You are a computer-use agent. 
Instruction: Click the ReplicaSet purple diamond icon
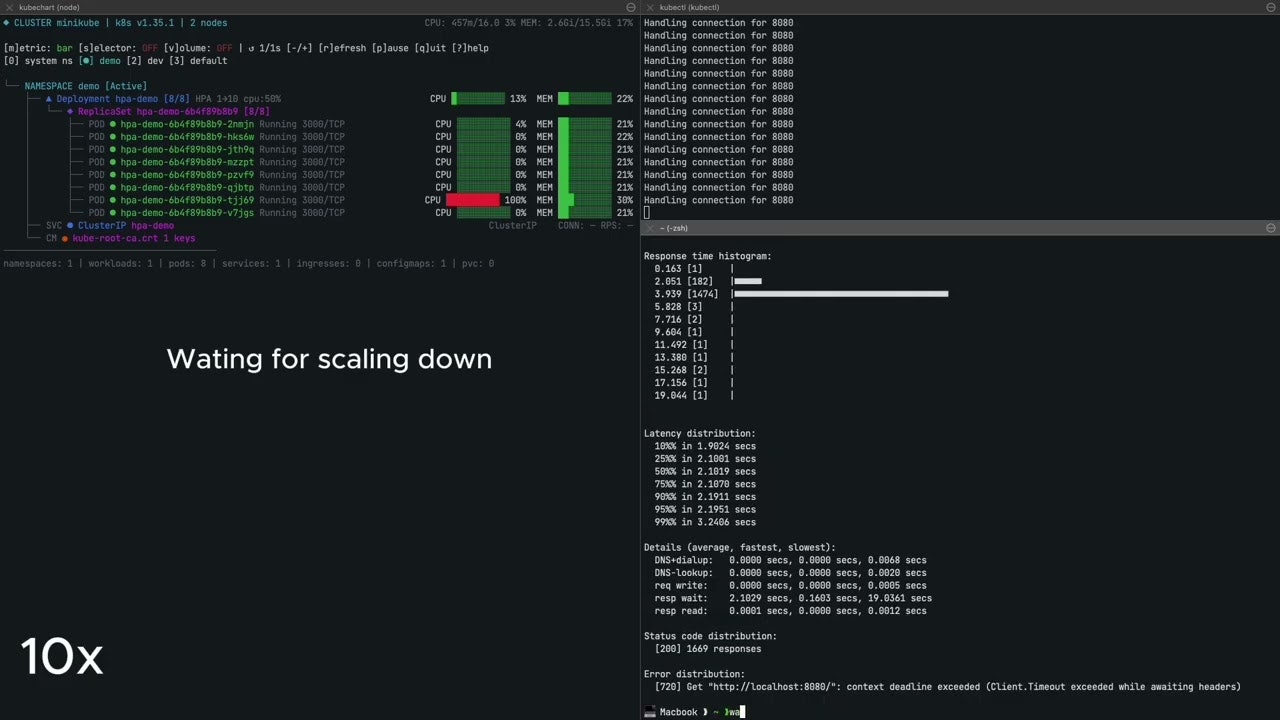[x=70, y=112]
